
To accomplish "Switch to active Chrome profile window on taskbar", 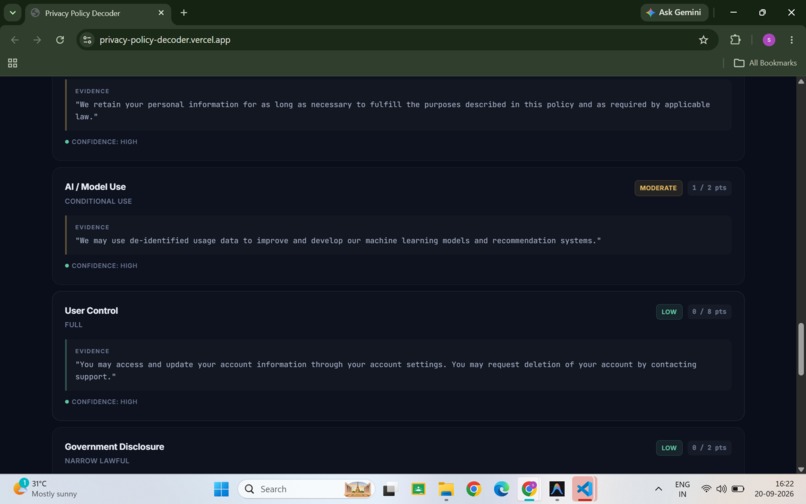I will pos(529,489).
